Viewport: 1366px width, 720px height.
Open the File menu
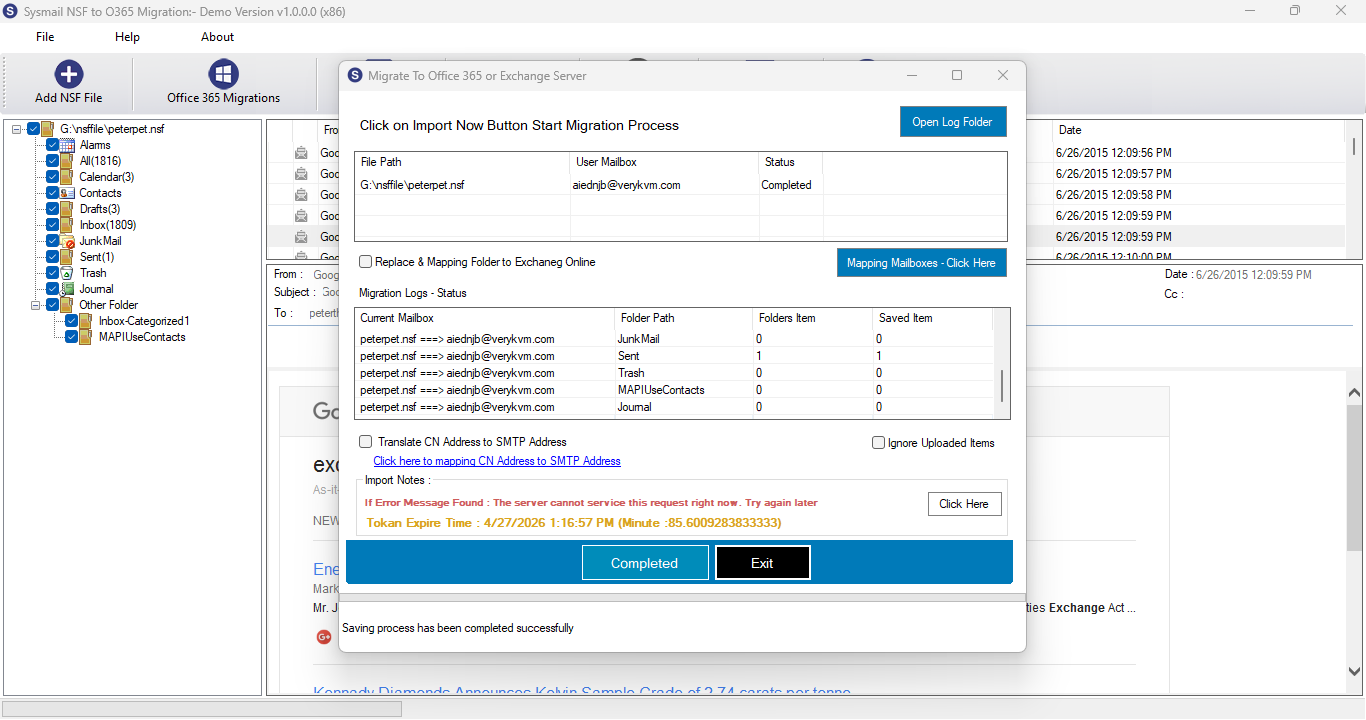45,37
